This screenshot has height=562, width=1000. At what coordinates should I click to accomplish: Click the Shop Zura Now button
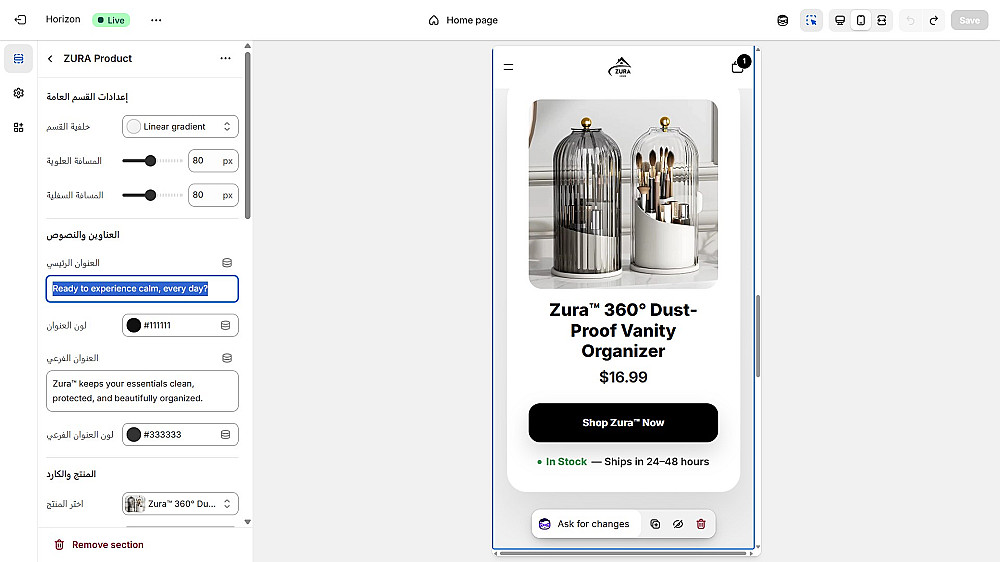pos(623,422)
